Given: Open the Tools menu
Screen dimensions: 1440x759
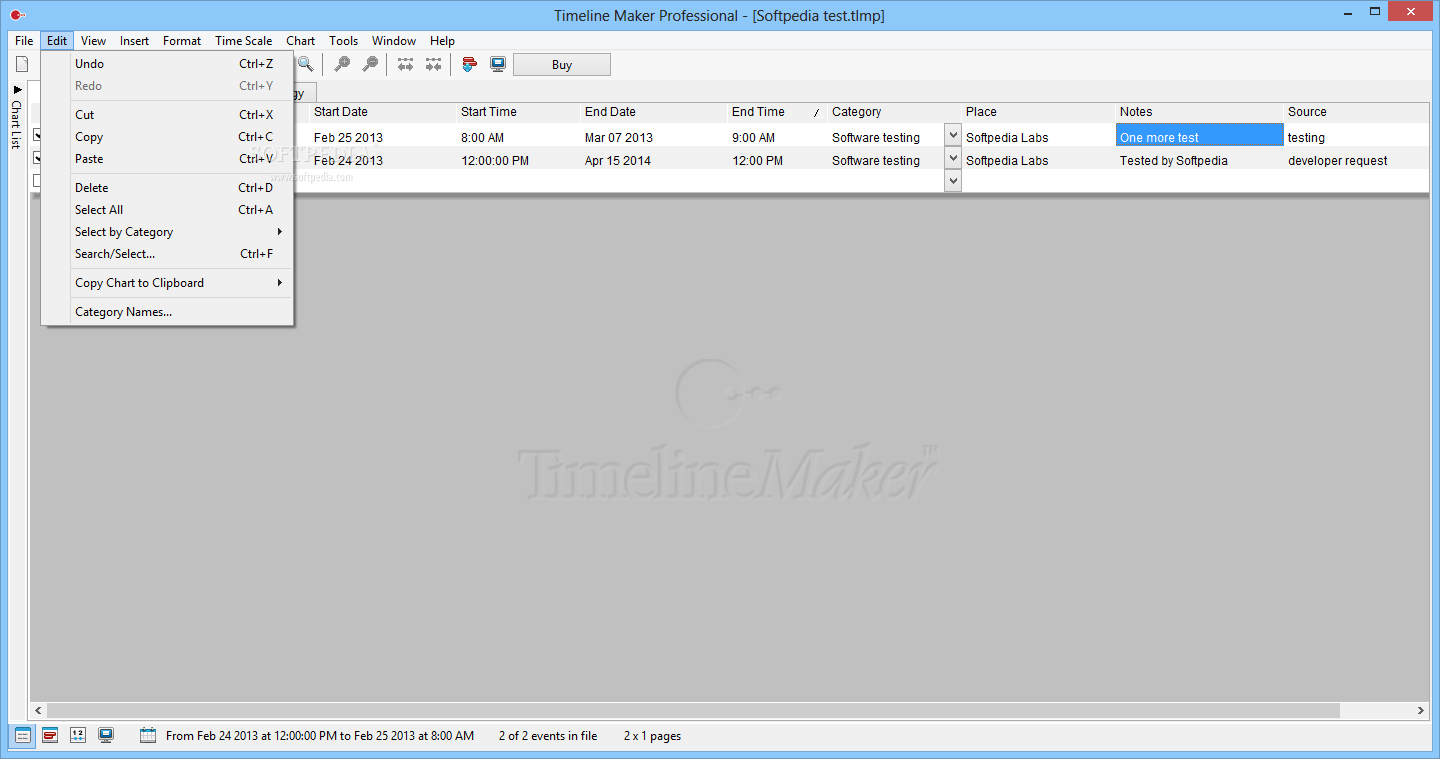Looking at the screenshot, I should click(x=343, y=41).
